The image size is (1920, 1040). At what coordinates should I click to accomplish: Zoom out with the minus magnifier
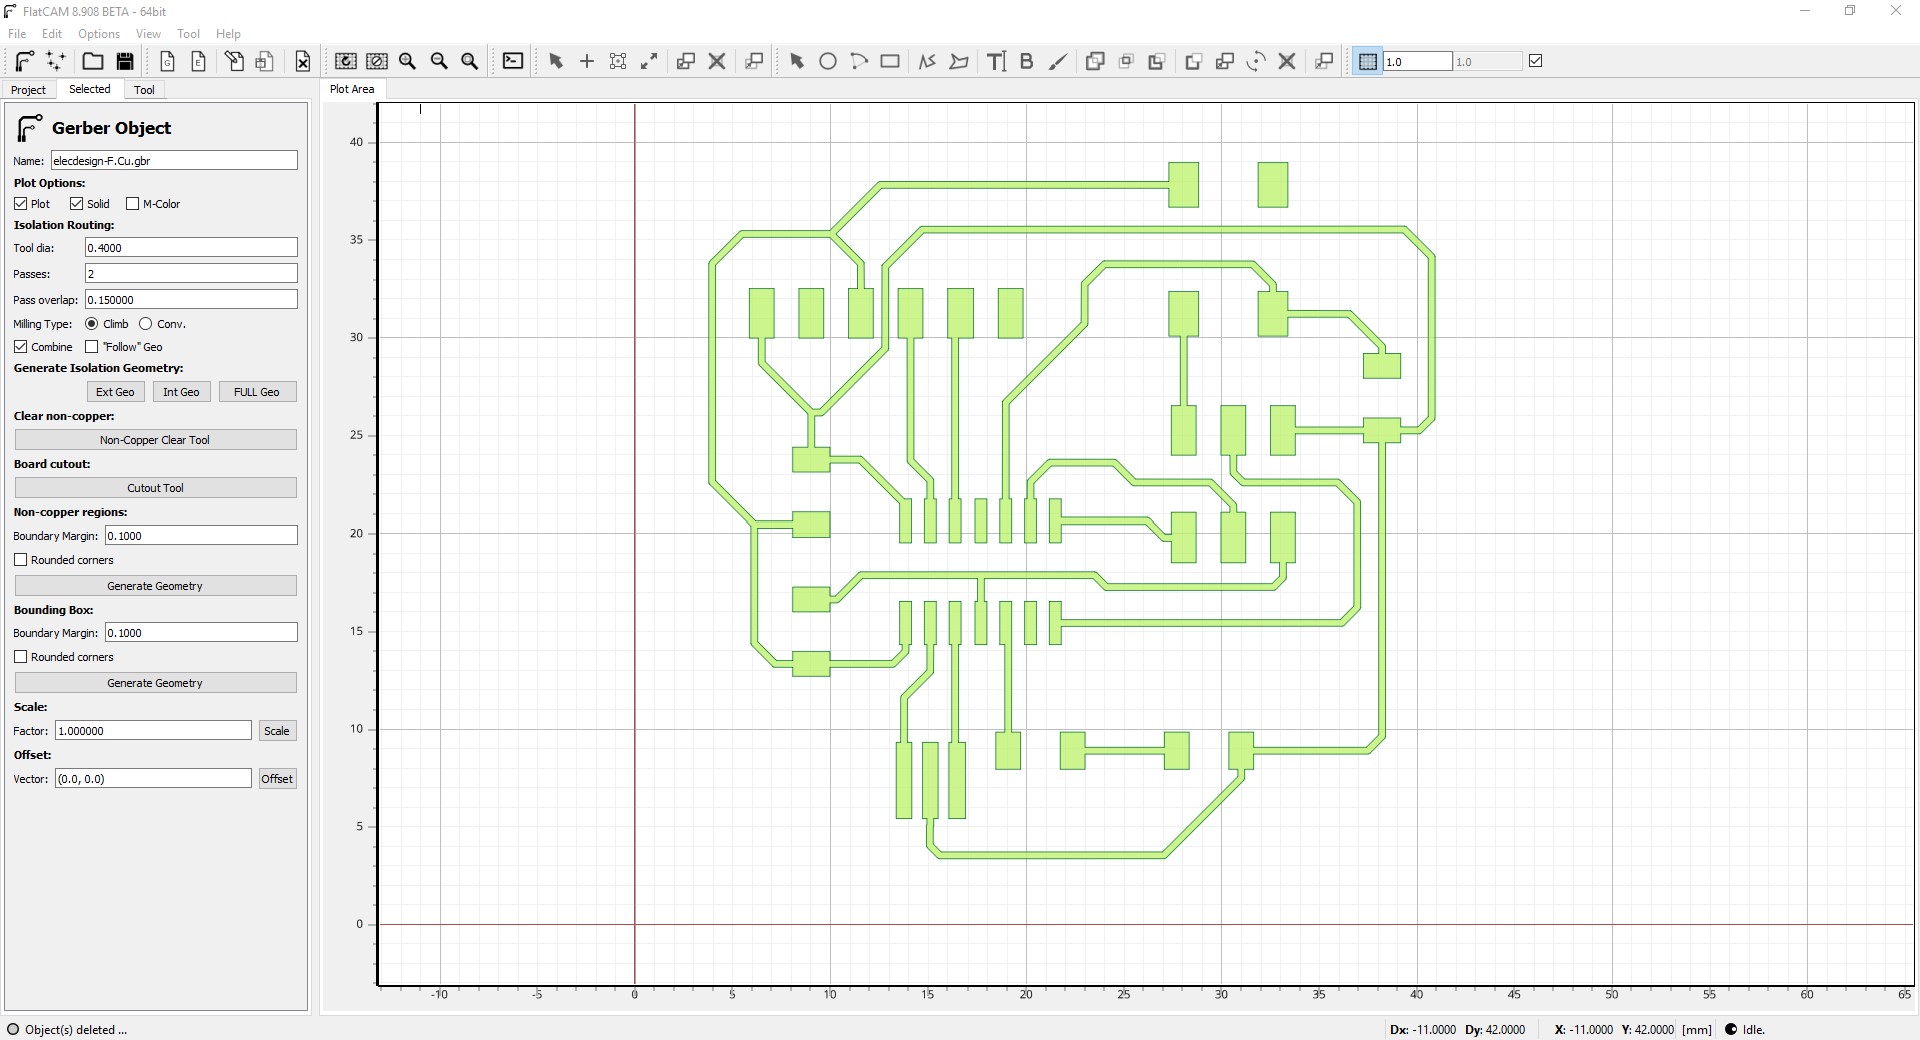pos(439,61)
